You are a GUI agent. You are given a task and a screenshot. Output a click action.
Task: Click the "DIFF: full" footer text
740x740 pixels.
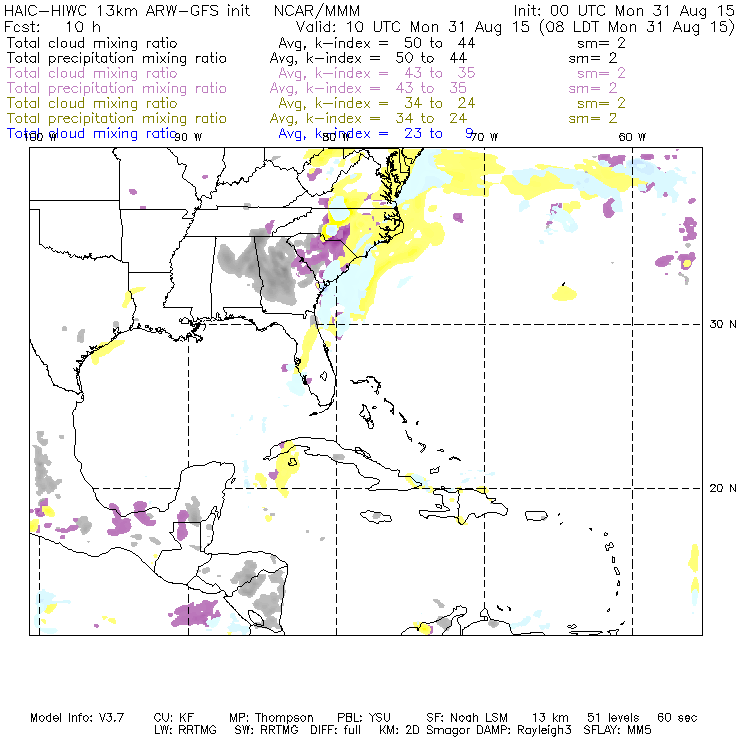[336, 730]
